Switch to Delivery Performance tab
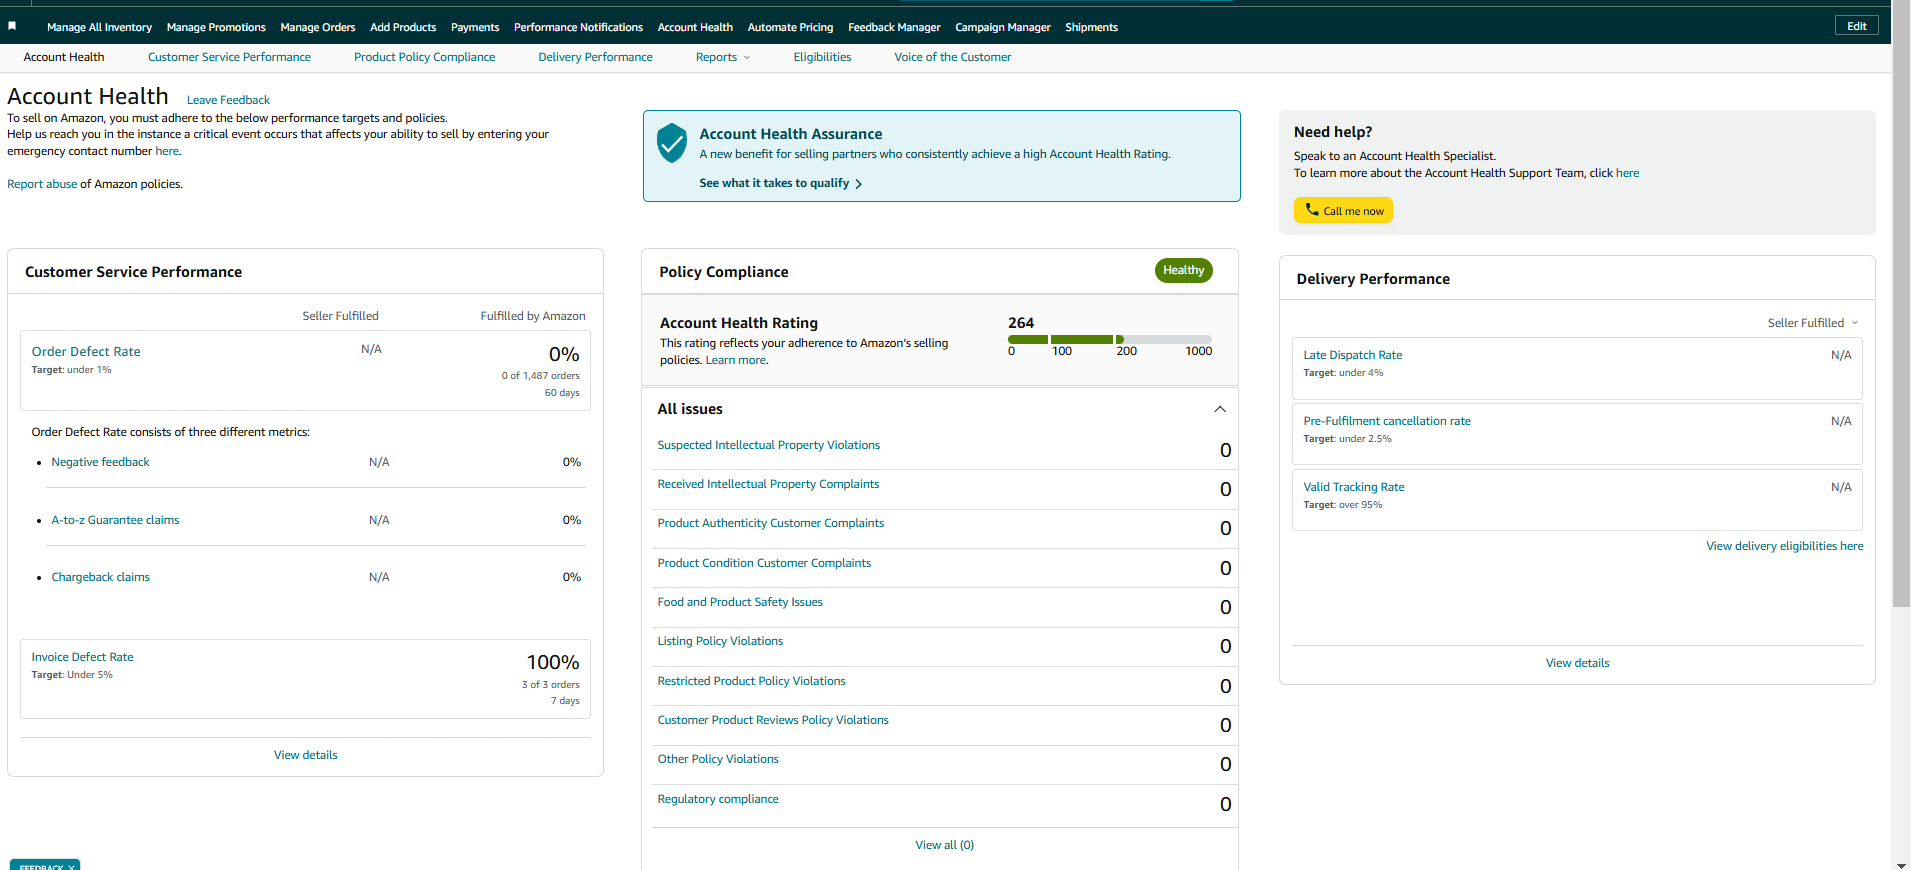1911x870 pixels. pos(595,57)
